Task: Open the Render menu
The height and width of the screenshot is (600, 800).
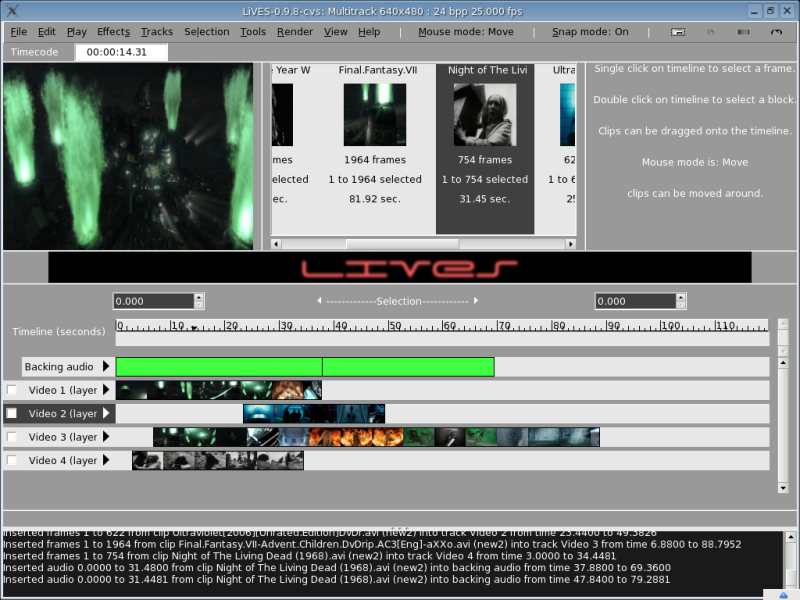Action: 294,32
